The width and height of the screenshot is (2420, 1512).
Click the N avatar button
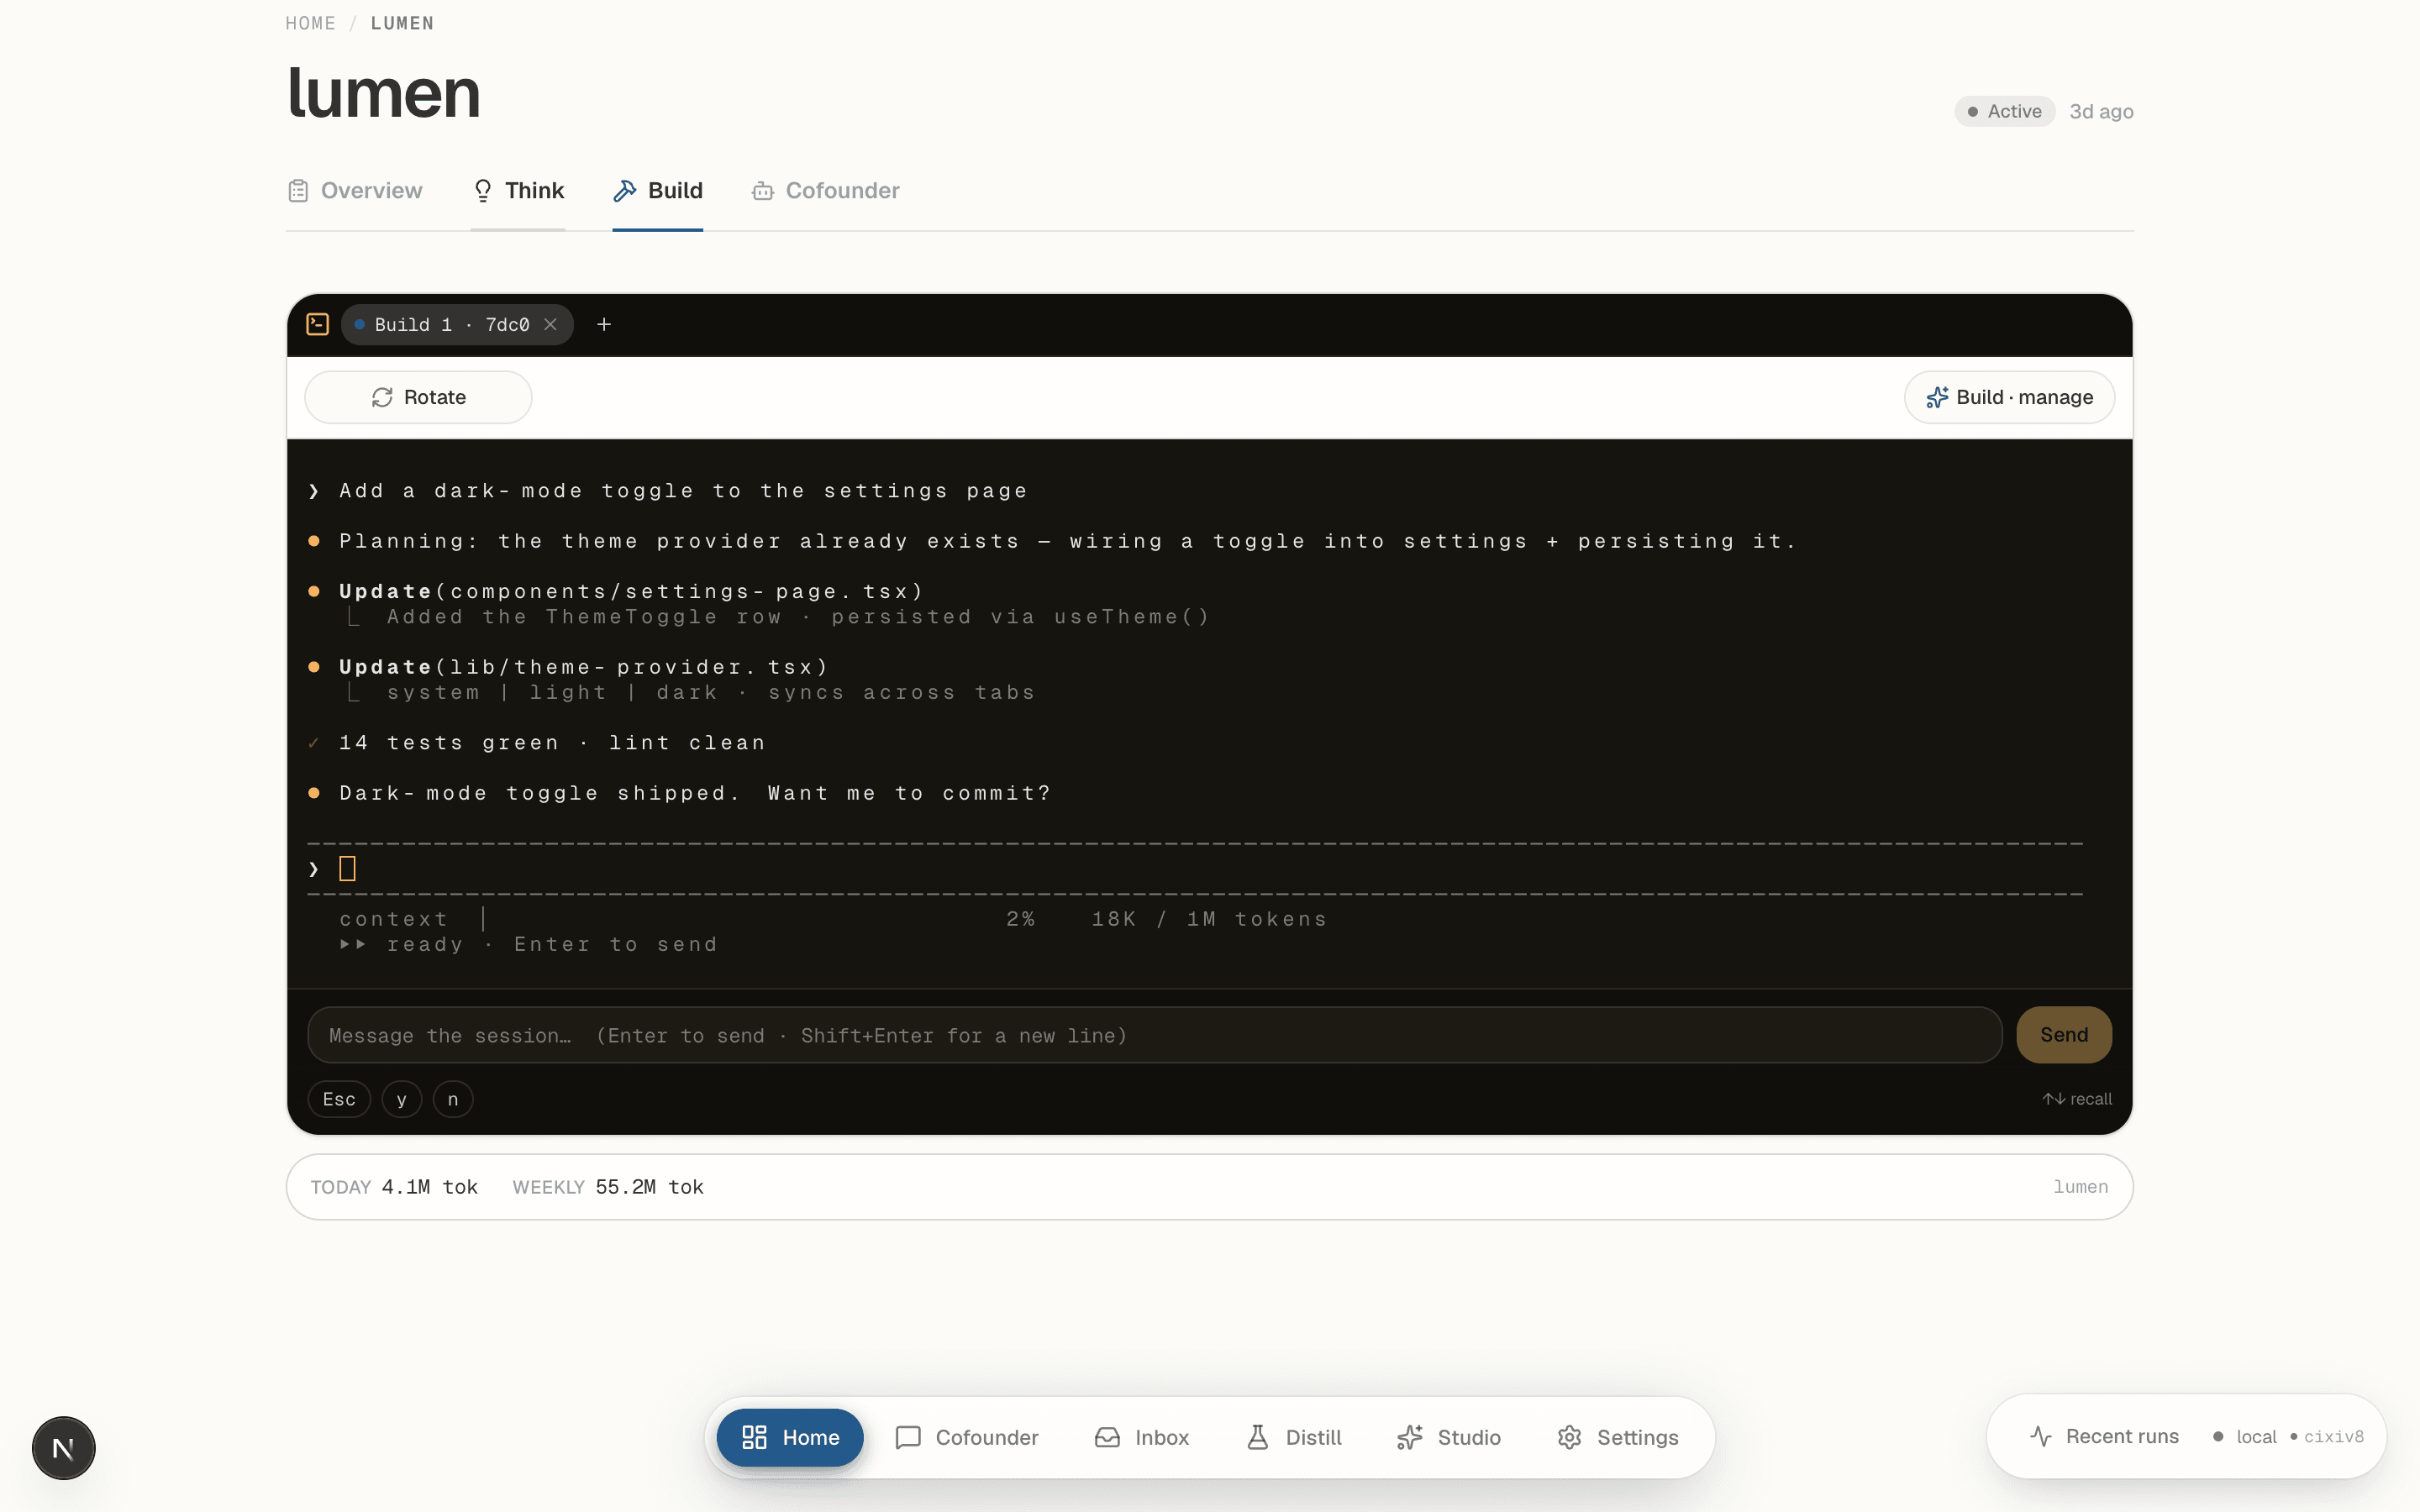63,1448
